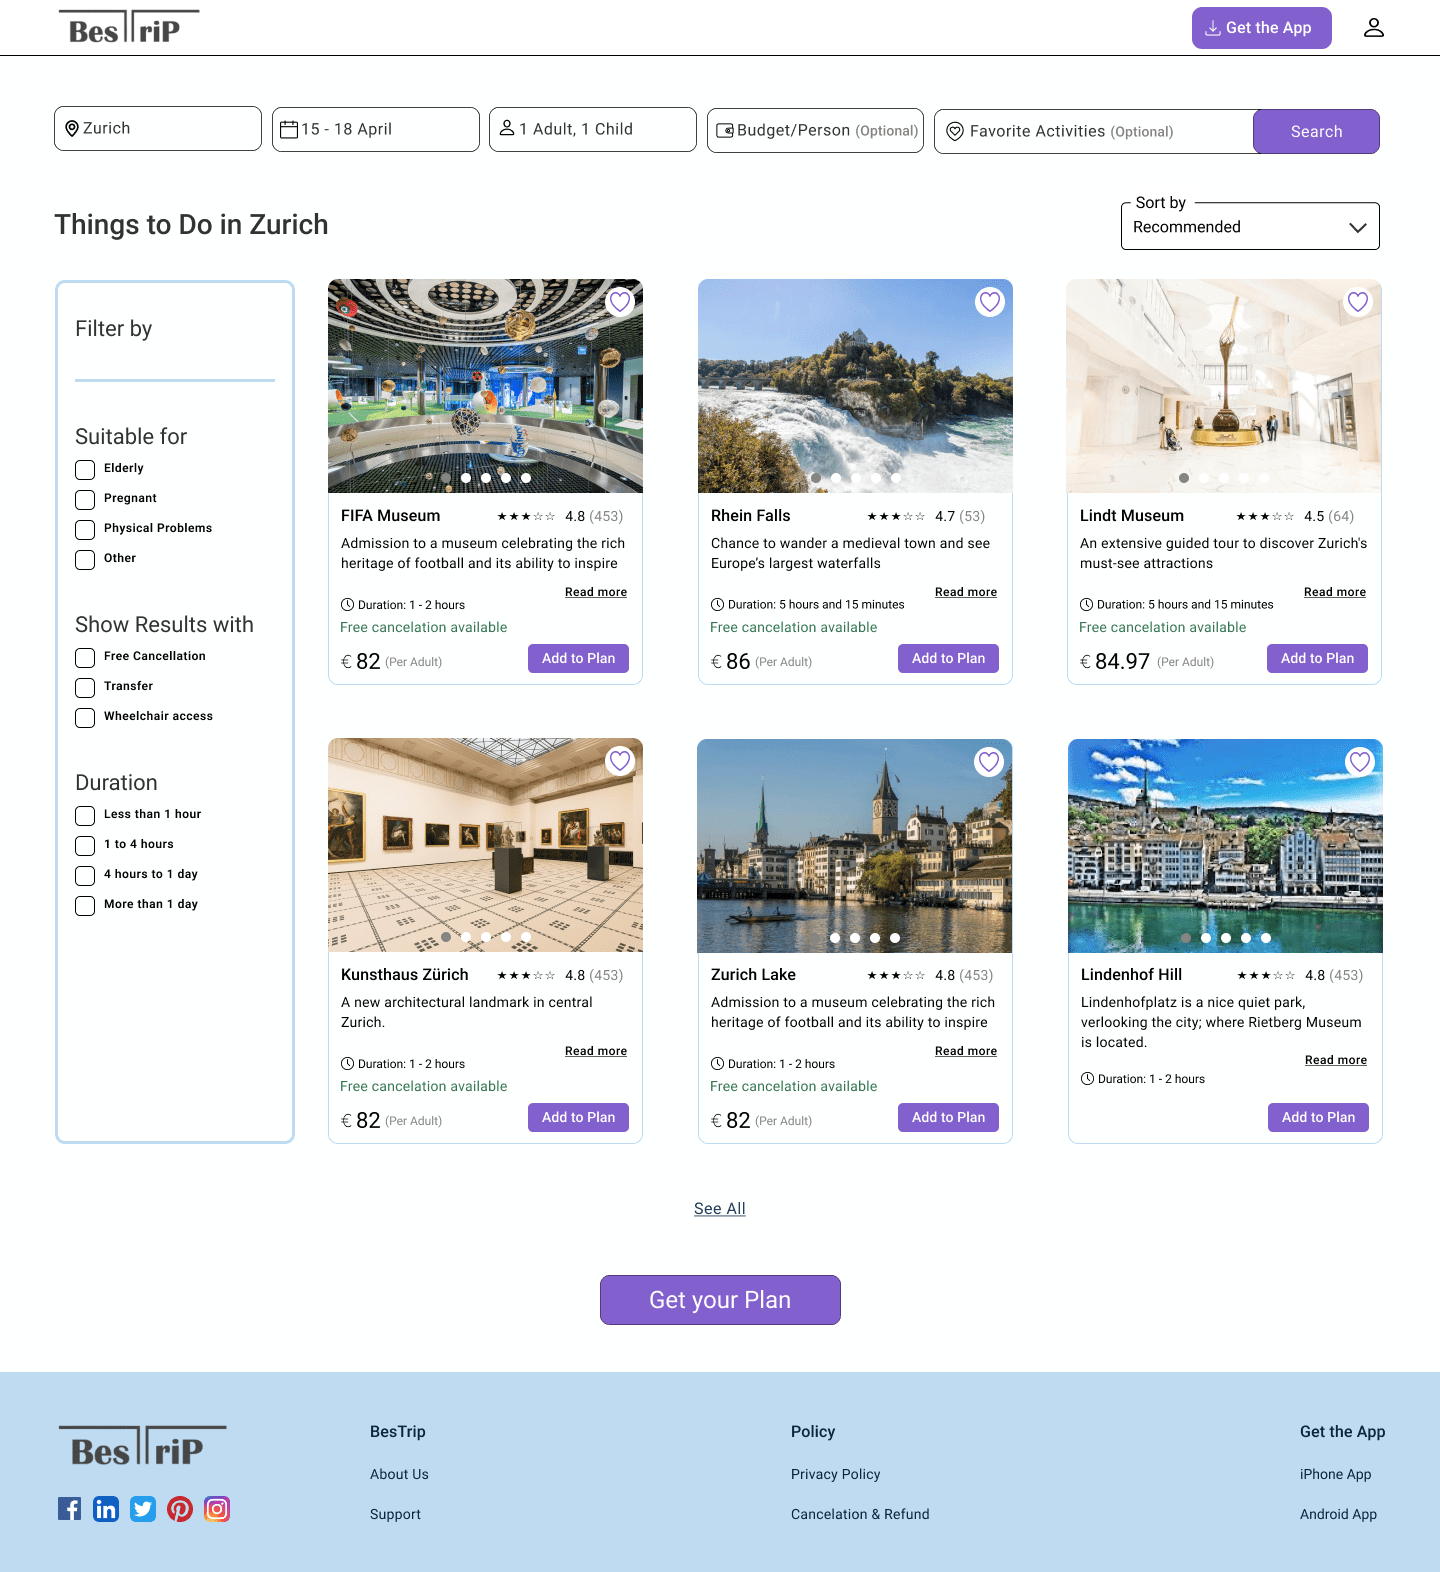The width and height of the screenshot is (1440, 1572).
Task: Add Lindt Museum to plan
Action: [1317, 658]
